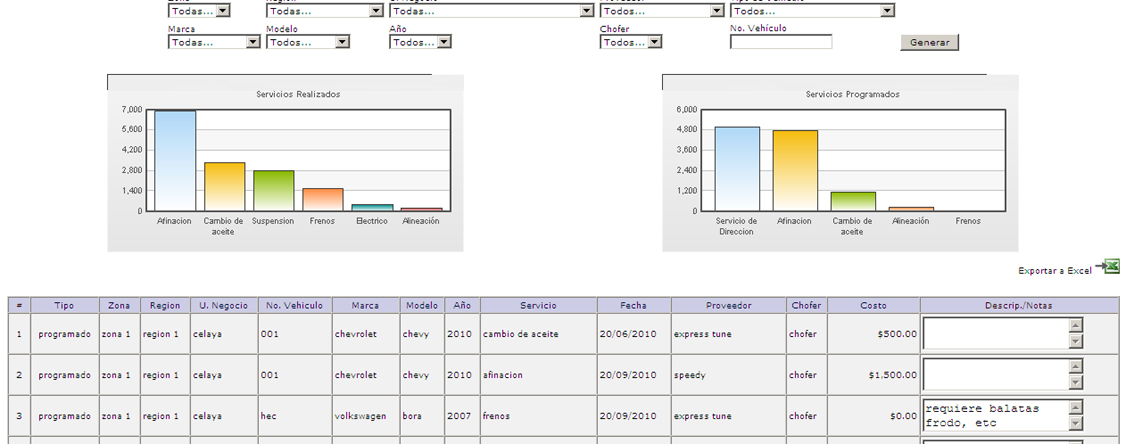Open the Año dropdown
1134x444 pixels.
pyautogui.click(x=419, y=42)
